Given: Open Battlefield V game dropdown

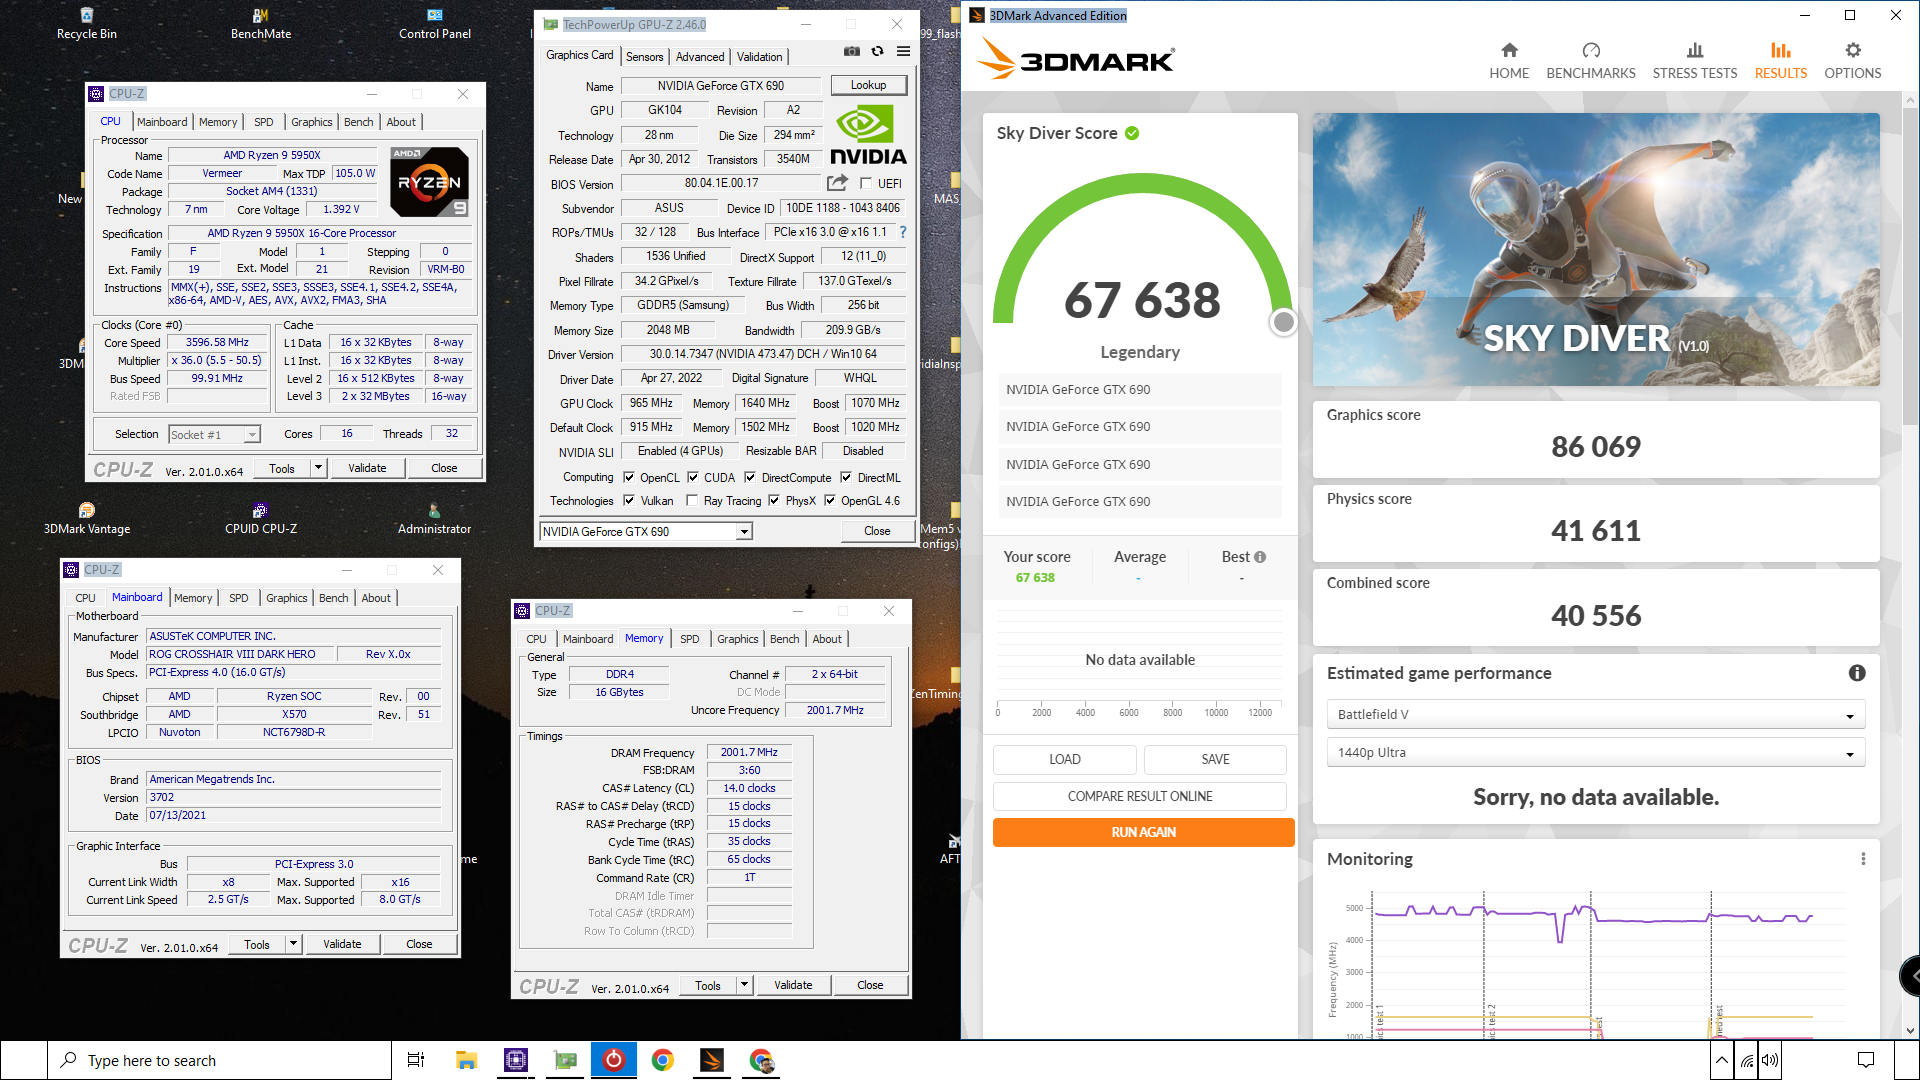Looking at the screenshot, I should (1595, 715).
